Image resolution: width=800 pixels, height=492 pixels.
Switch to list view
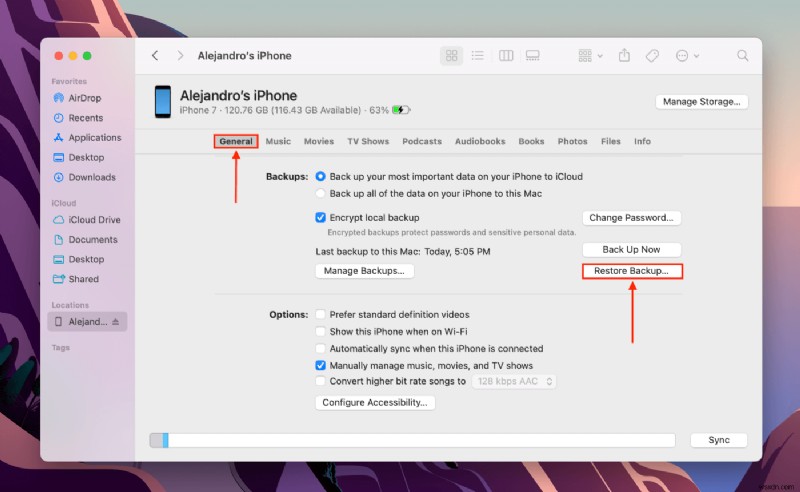click(x=478, y=56)
